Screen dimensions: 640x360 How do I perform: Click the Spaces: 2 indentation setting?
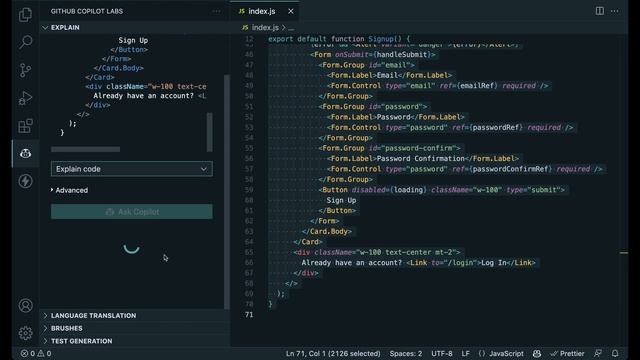tap(406, 353)
